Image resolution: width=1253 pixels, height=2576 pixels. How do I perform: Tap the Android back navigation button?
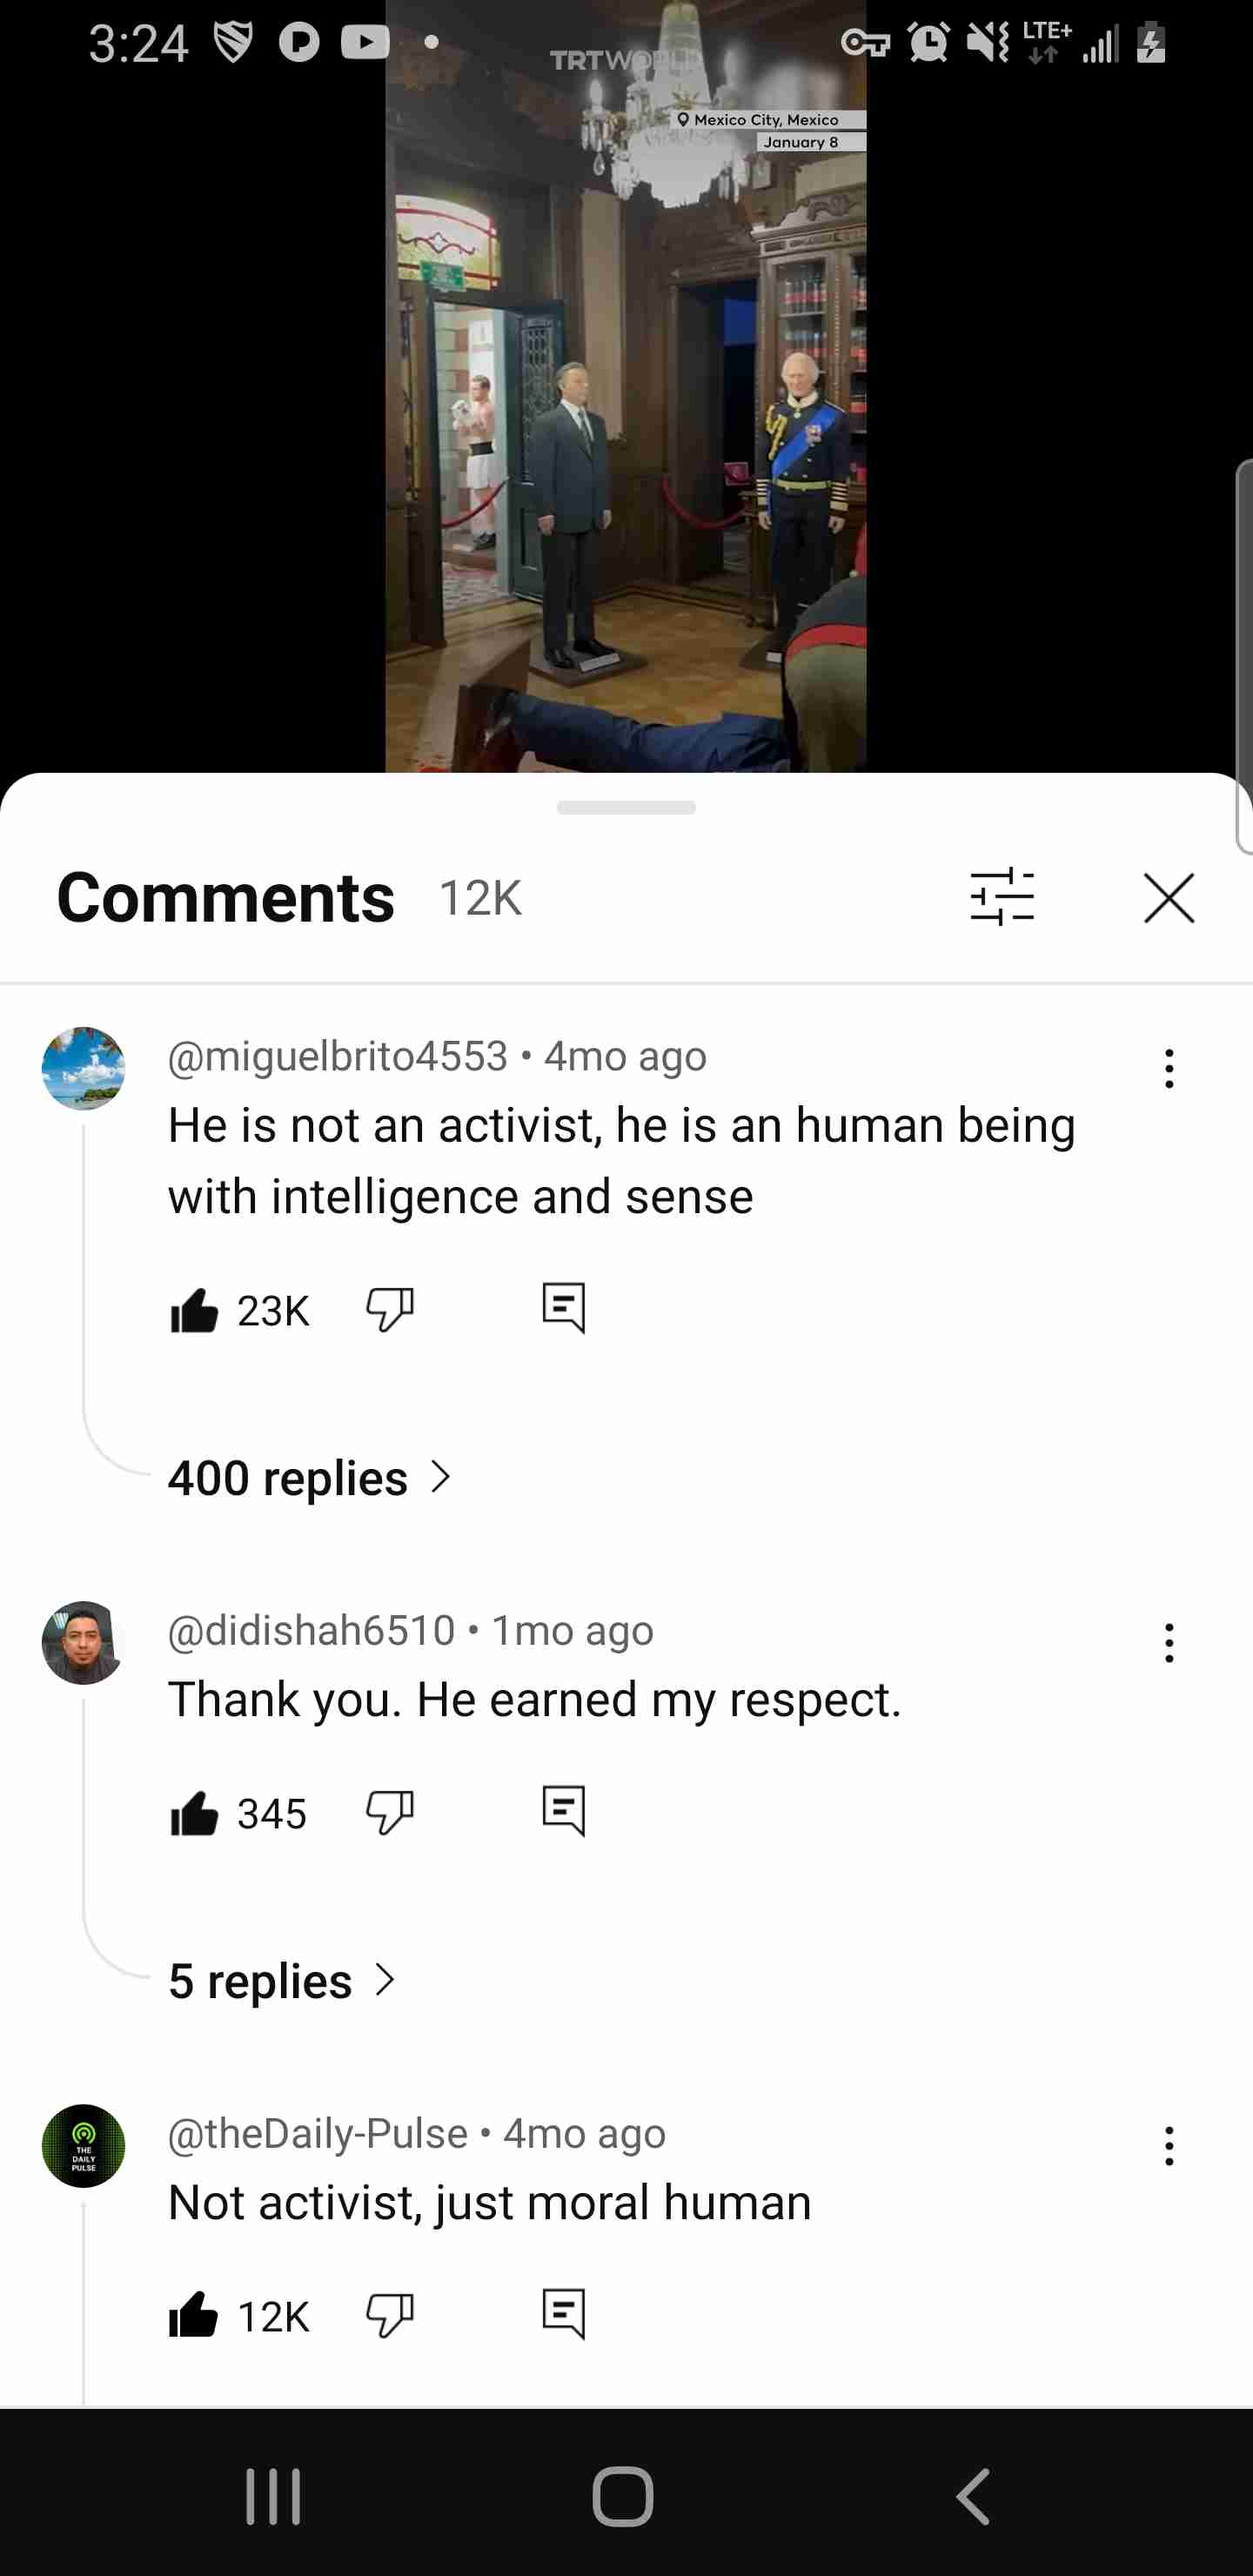972,2496
